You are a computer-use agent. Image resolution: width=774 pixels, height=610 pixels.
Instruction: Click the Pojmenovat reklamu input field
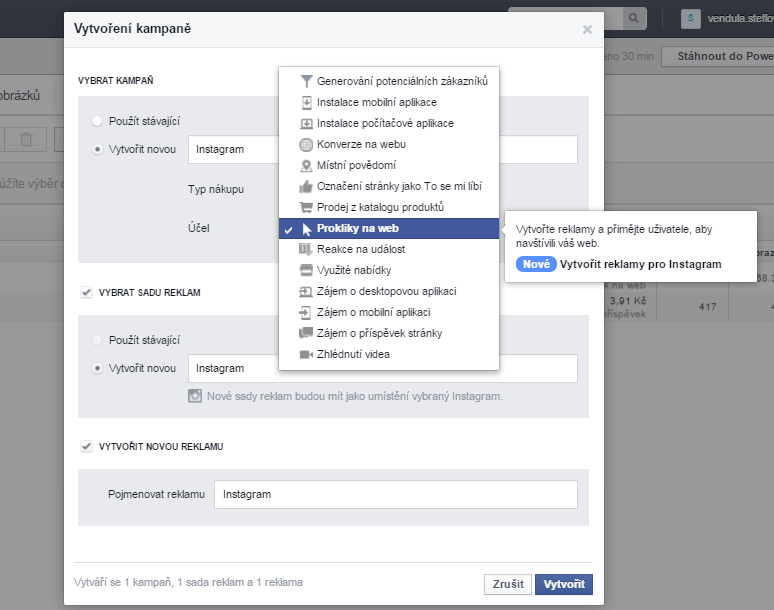point(395,495)
